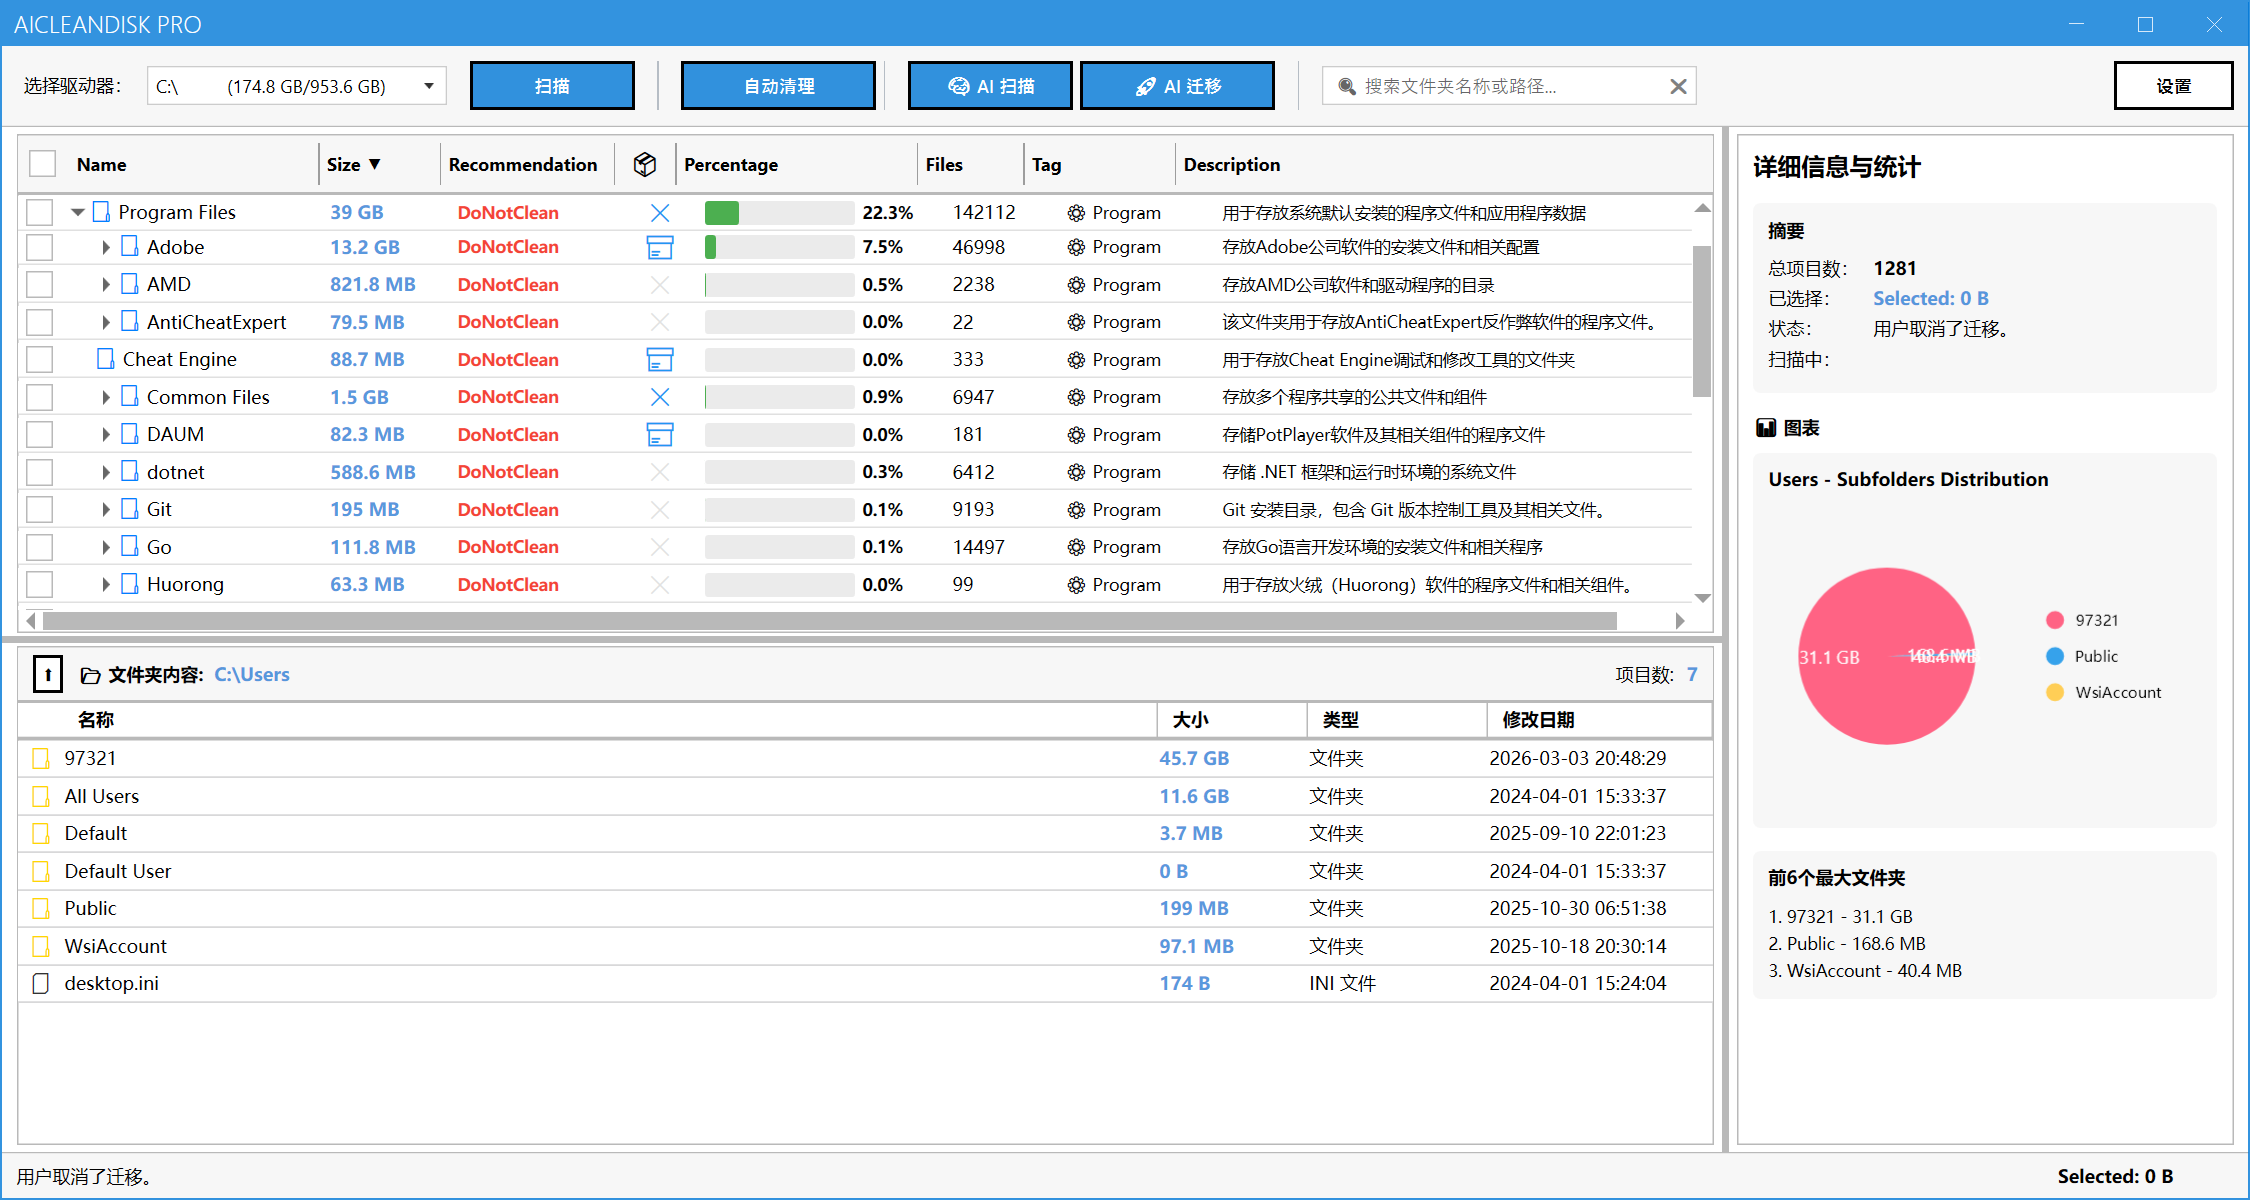2250x1200 pixels.
Task: Click the gear tag icon beside Program on Common Files
Action: pyautogui.click(x=1076, y=397)
